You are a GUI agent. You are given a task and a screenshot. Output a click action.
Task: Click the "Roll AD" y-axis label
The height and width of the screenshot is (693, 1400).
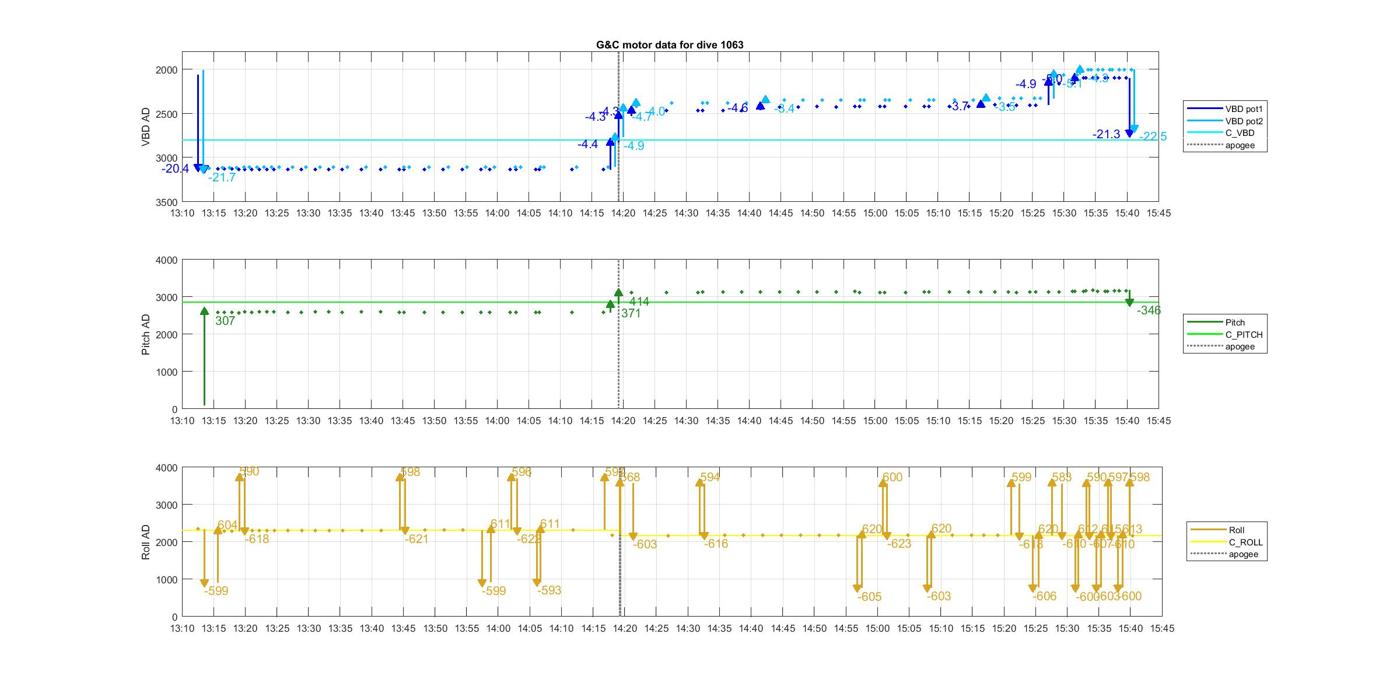[146, 542]
